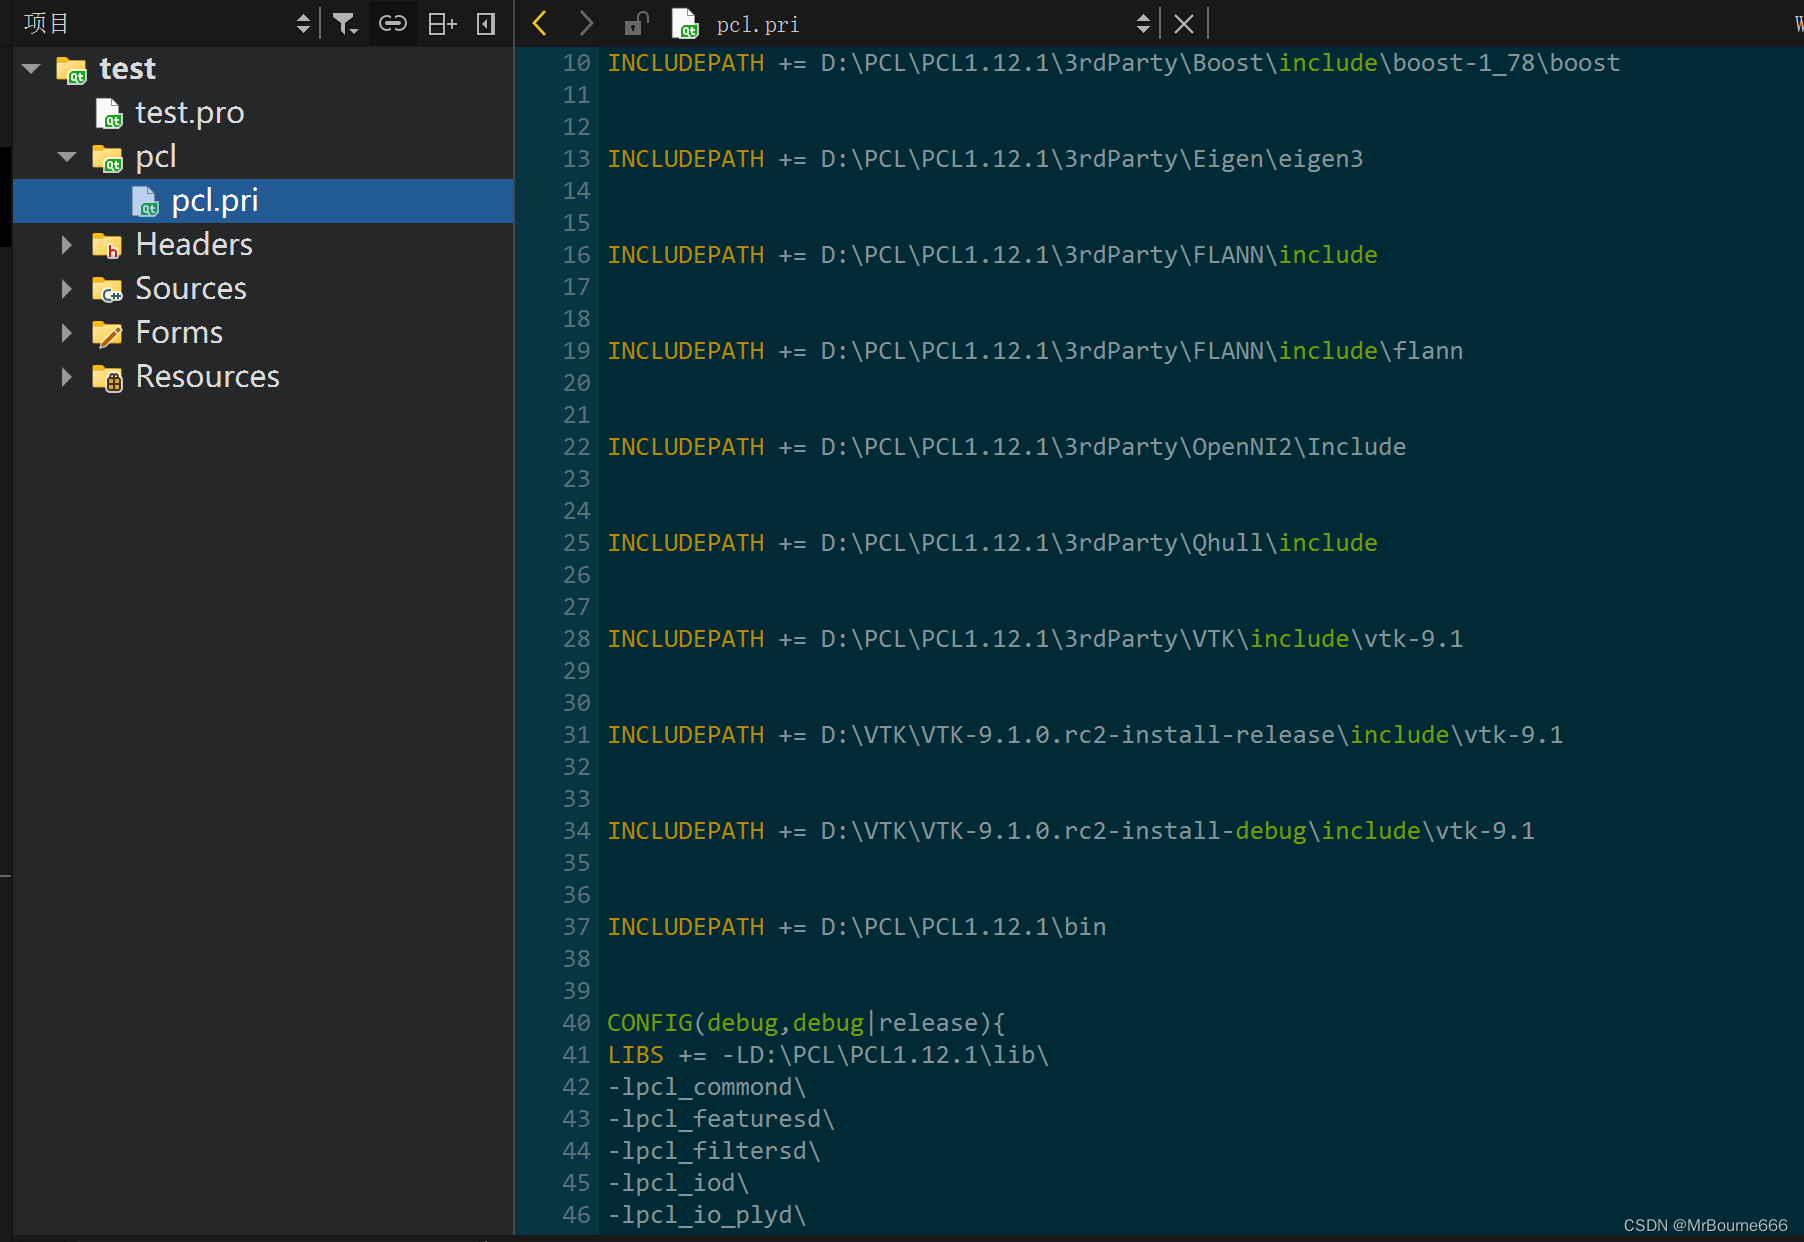Collapse the test project node

tap(31, 69)
